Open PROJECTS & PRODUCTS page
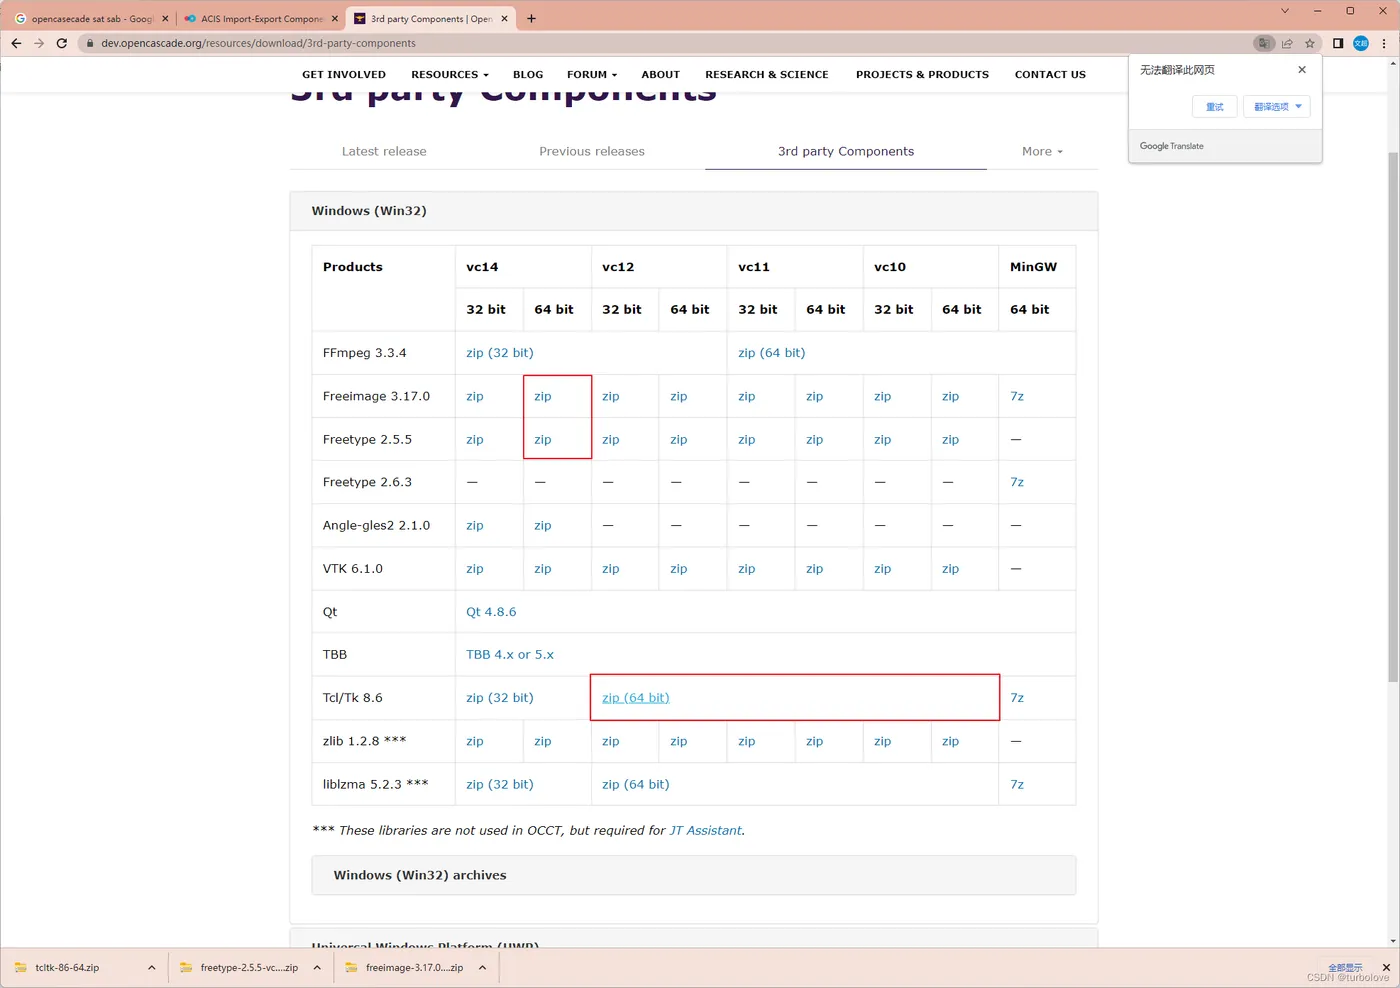Image resolution: width=1400 pixels, height=988 pixels. tap(922, 75)
